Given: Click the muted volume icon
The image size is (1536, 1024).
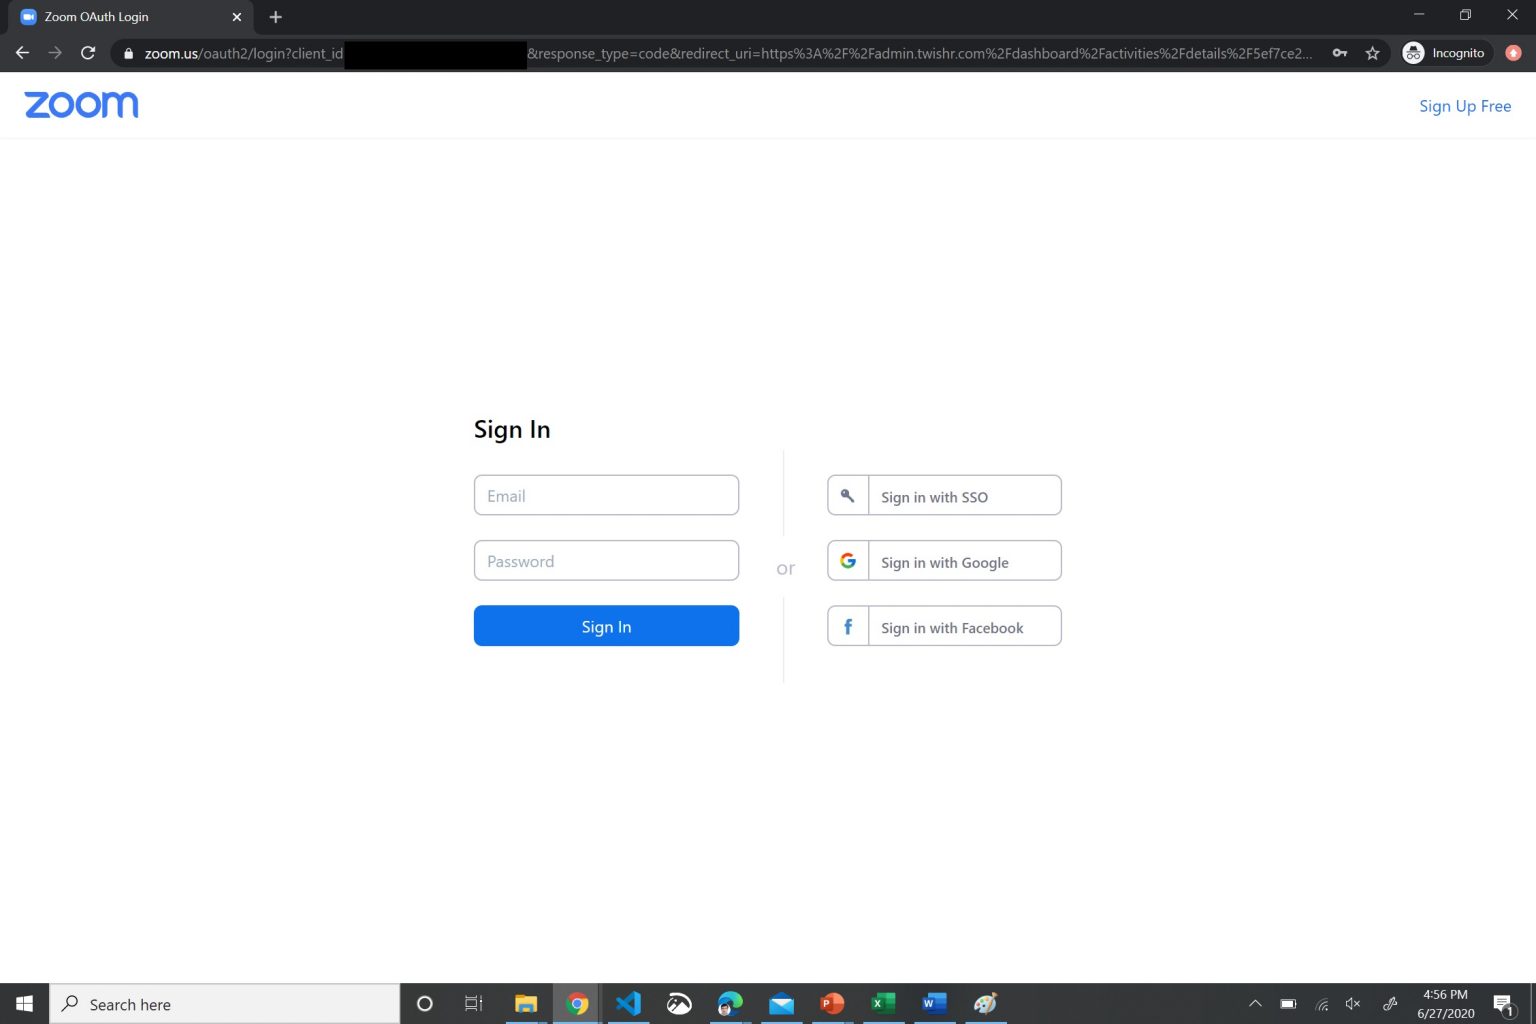Looking at the screenshot, I should pyautogui.click(x=1353, y=1004).
